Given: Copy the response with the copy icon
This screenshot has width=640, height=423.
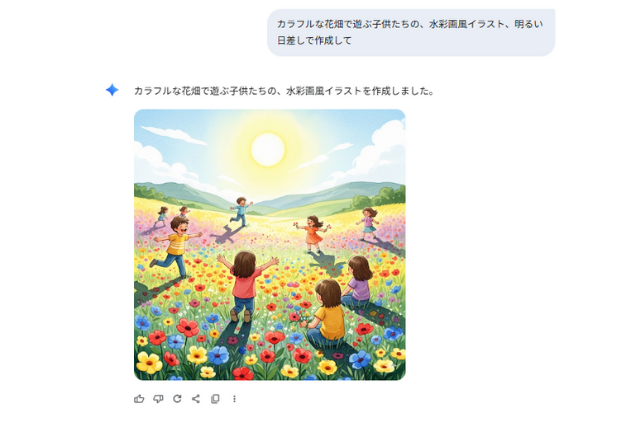Looking at the screenshot, I should tap(215, 399).
